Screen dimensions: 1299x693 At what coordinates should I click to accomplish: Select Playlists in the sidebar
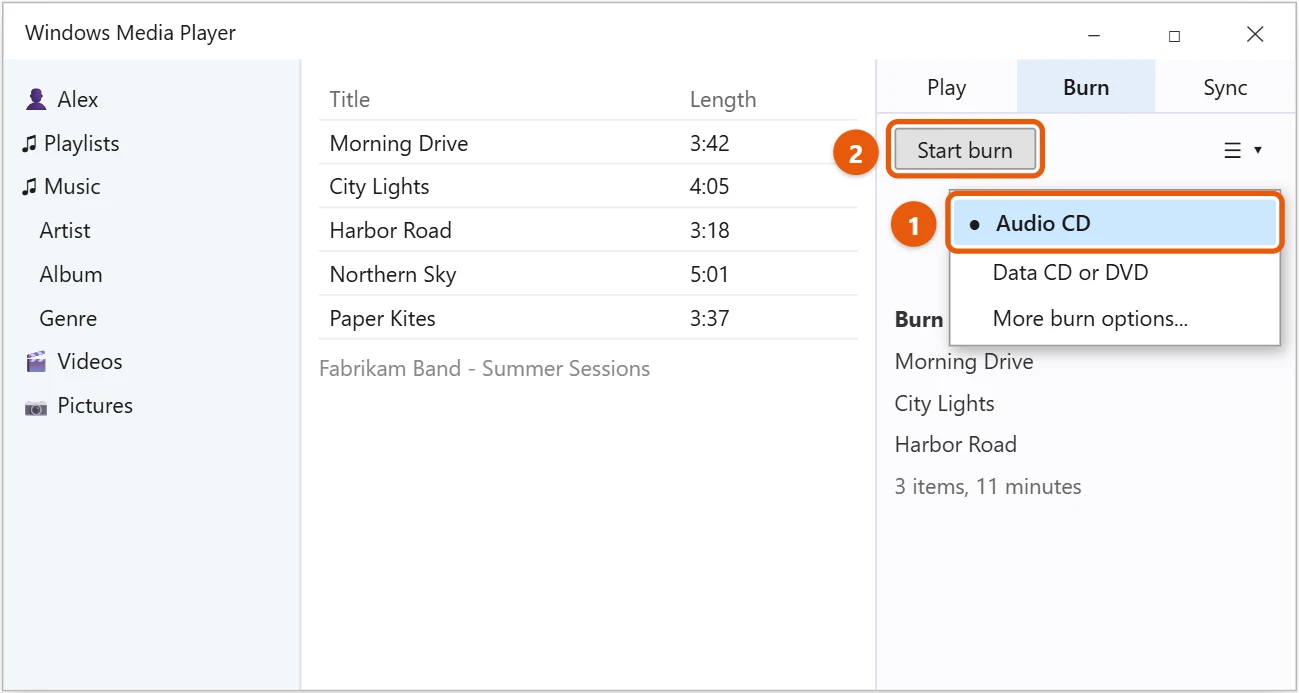[82, 144]
